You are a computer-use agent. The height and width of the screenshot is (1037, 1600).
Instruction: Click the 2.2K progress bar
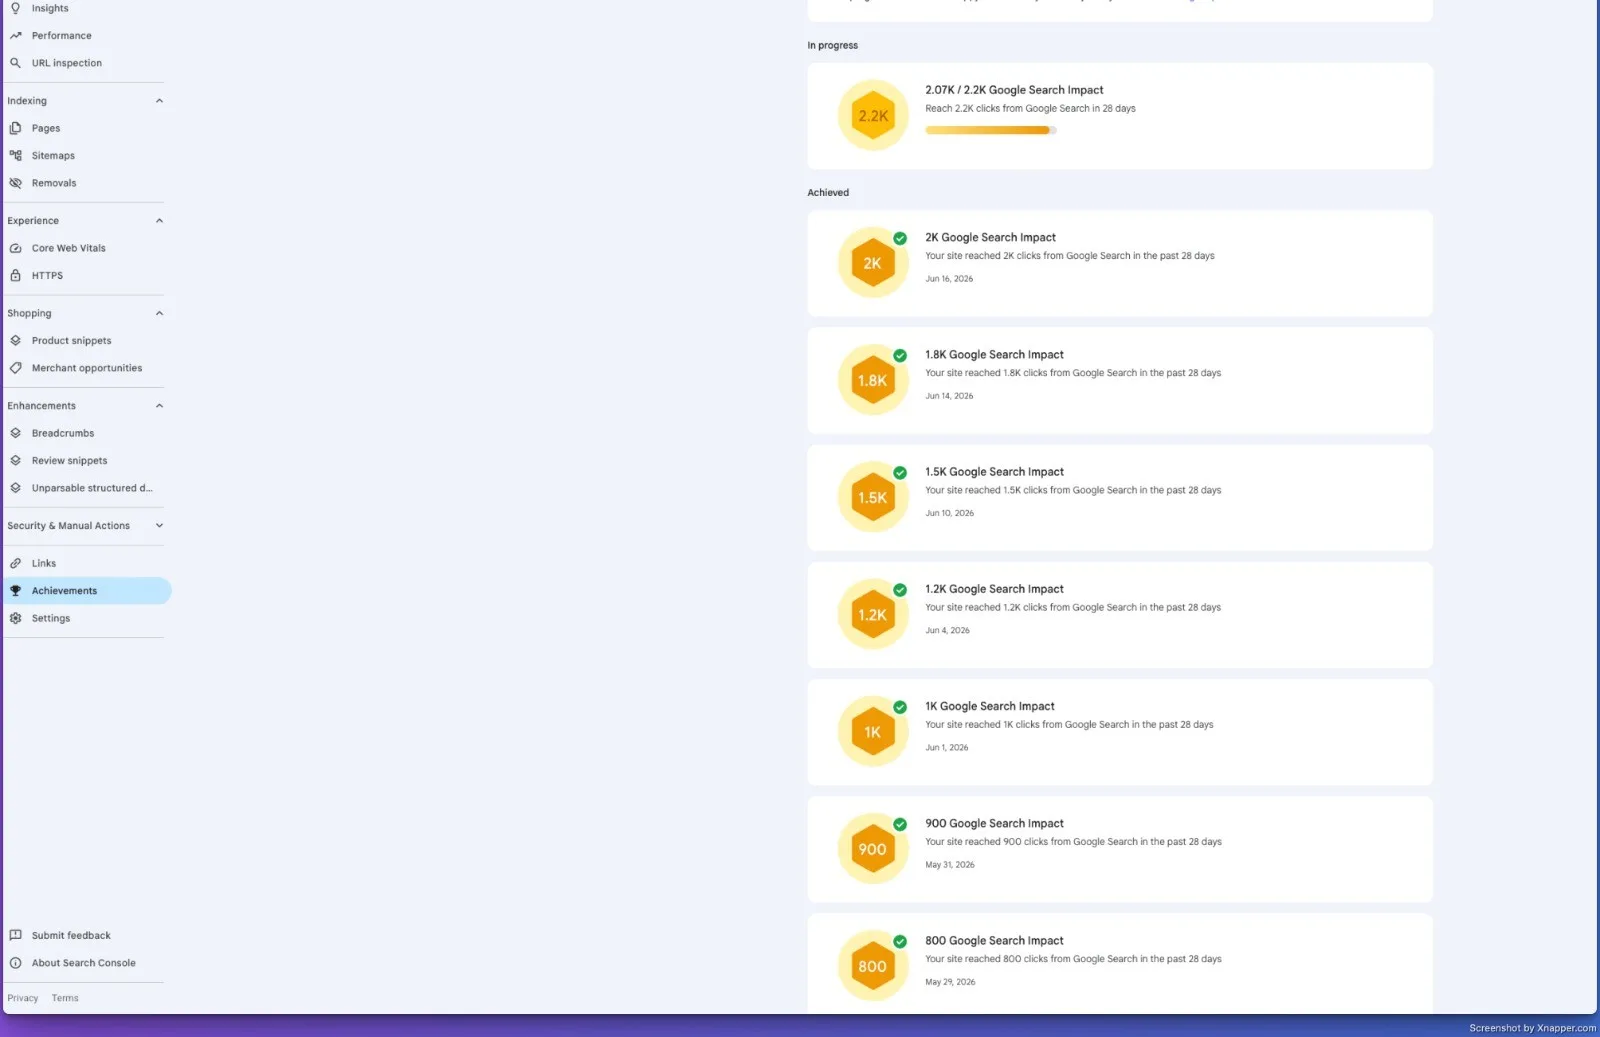point(990,130)
